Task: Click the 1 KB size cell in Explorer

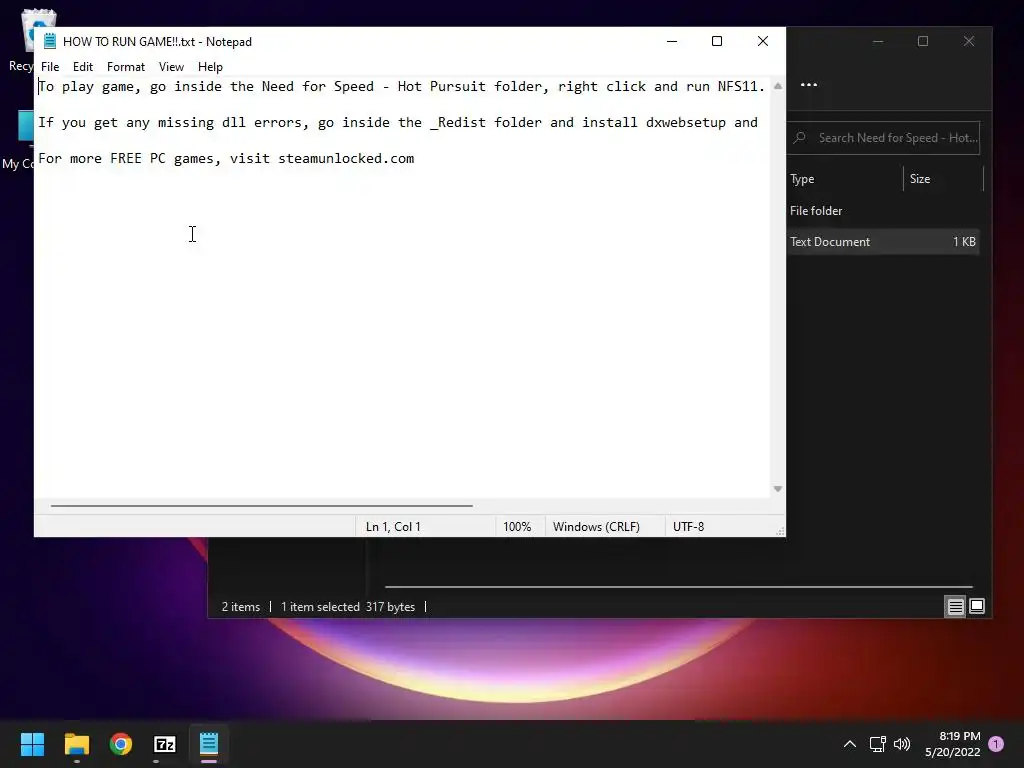Action: [964, 242]
